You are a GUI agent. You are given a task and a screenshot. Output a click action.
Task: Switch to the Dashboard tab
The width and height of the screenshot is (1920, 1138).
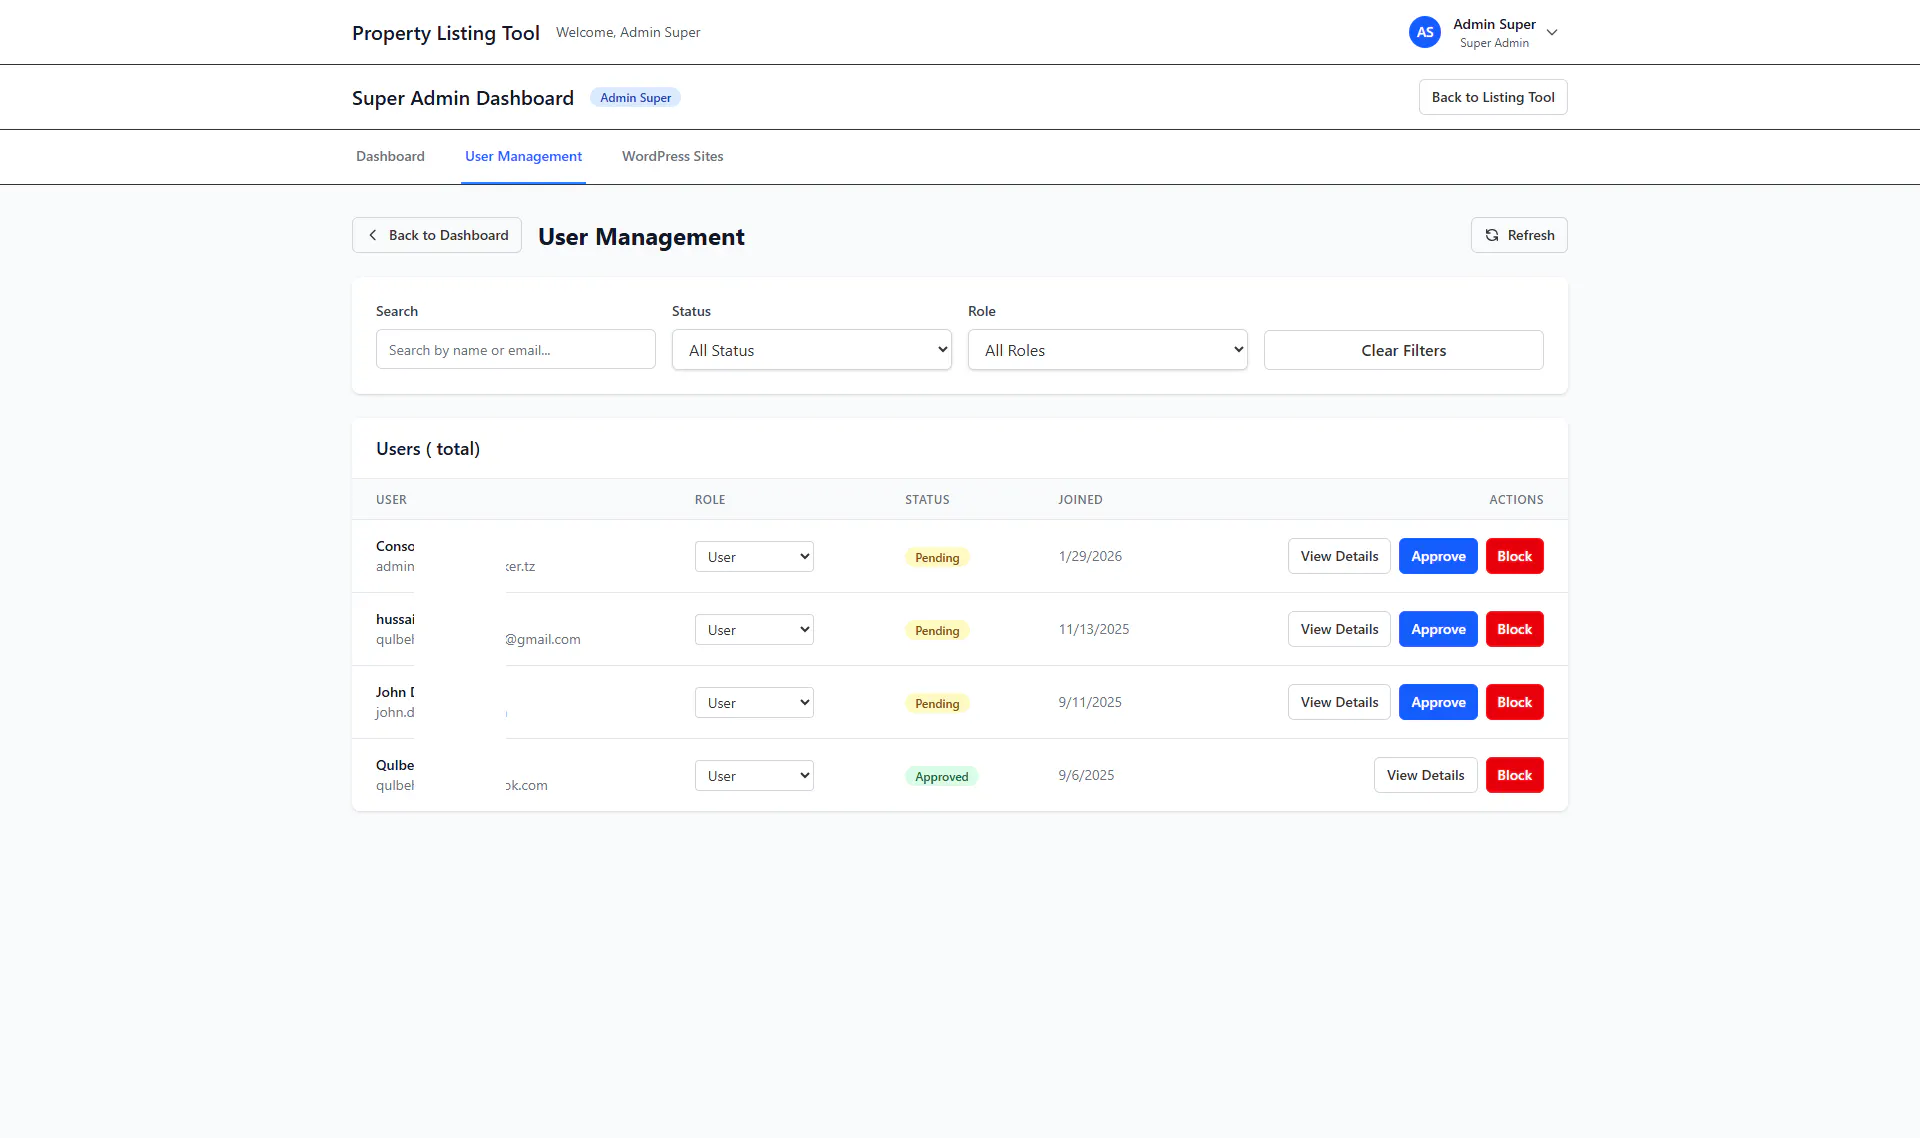tap(390, 156)
